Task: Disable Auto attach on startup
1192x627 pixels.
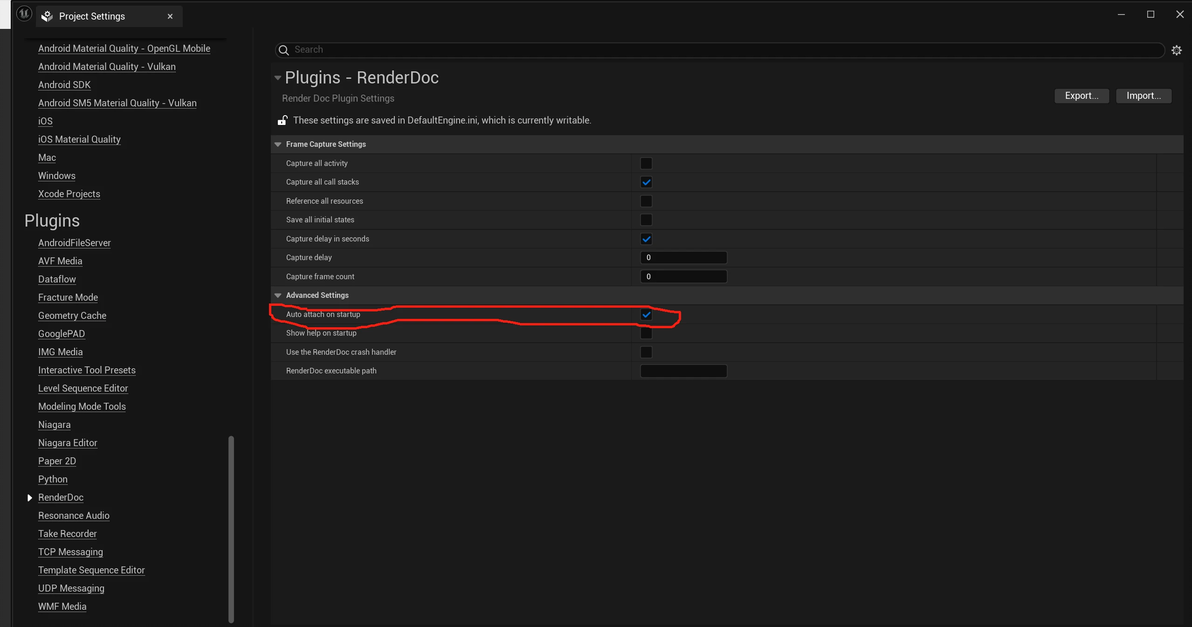Action: 646,315
